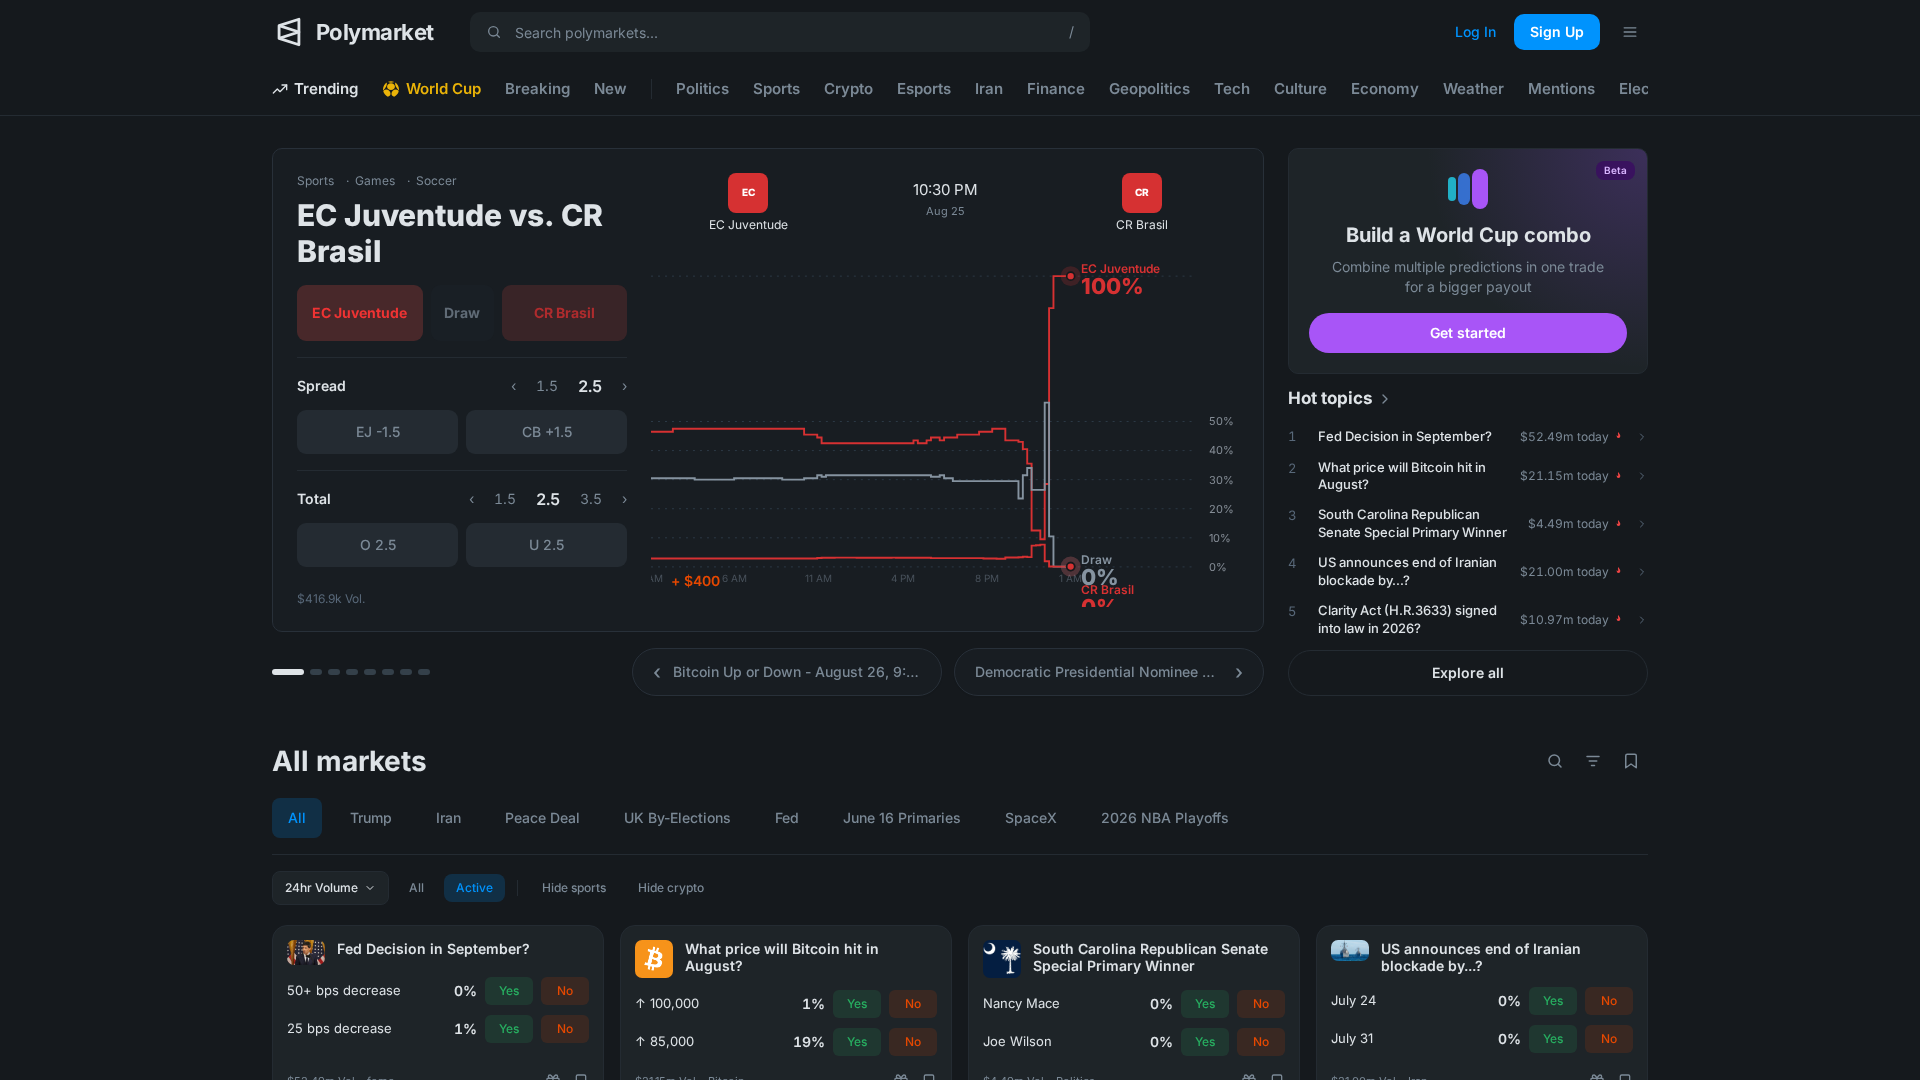This screenshot has width=1920, height=1080.
Task: Click the CR Brasil team badge
Action: click(1142, 193)
